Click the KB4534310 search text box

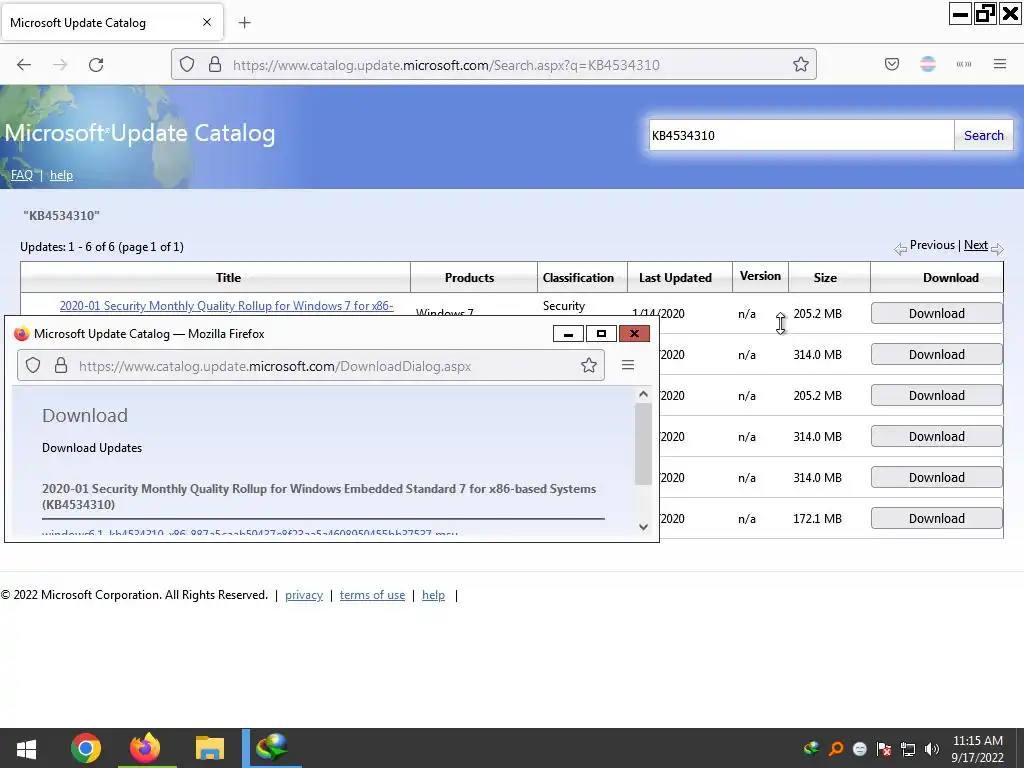coord(801,135)
